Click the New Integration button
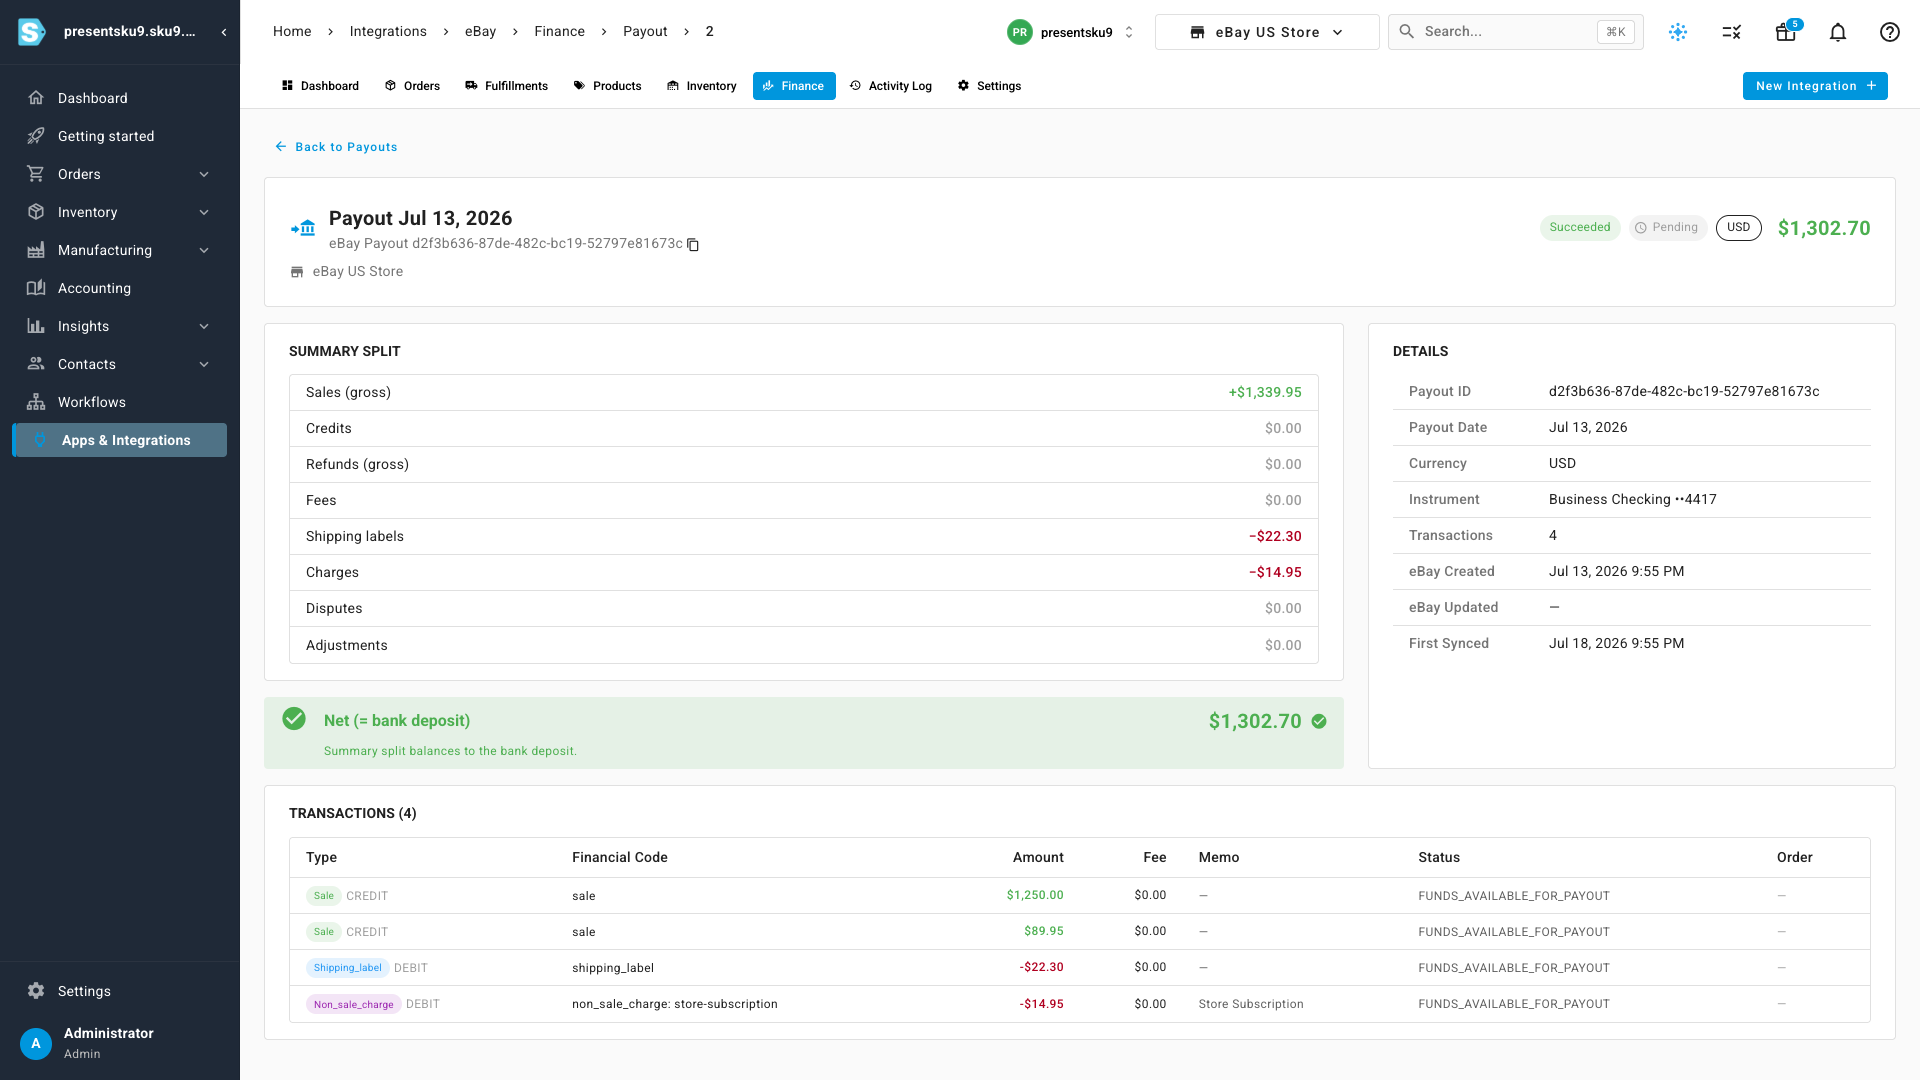1920x1080 pixels. pos(1815,86)
